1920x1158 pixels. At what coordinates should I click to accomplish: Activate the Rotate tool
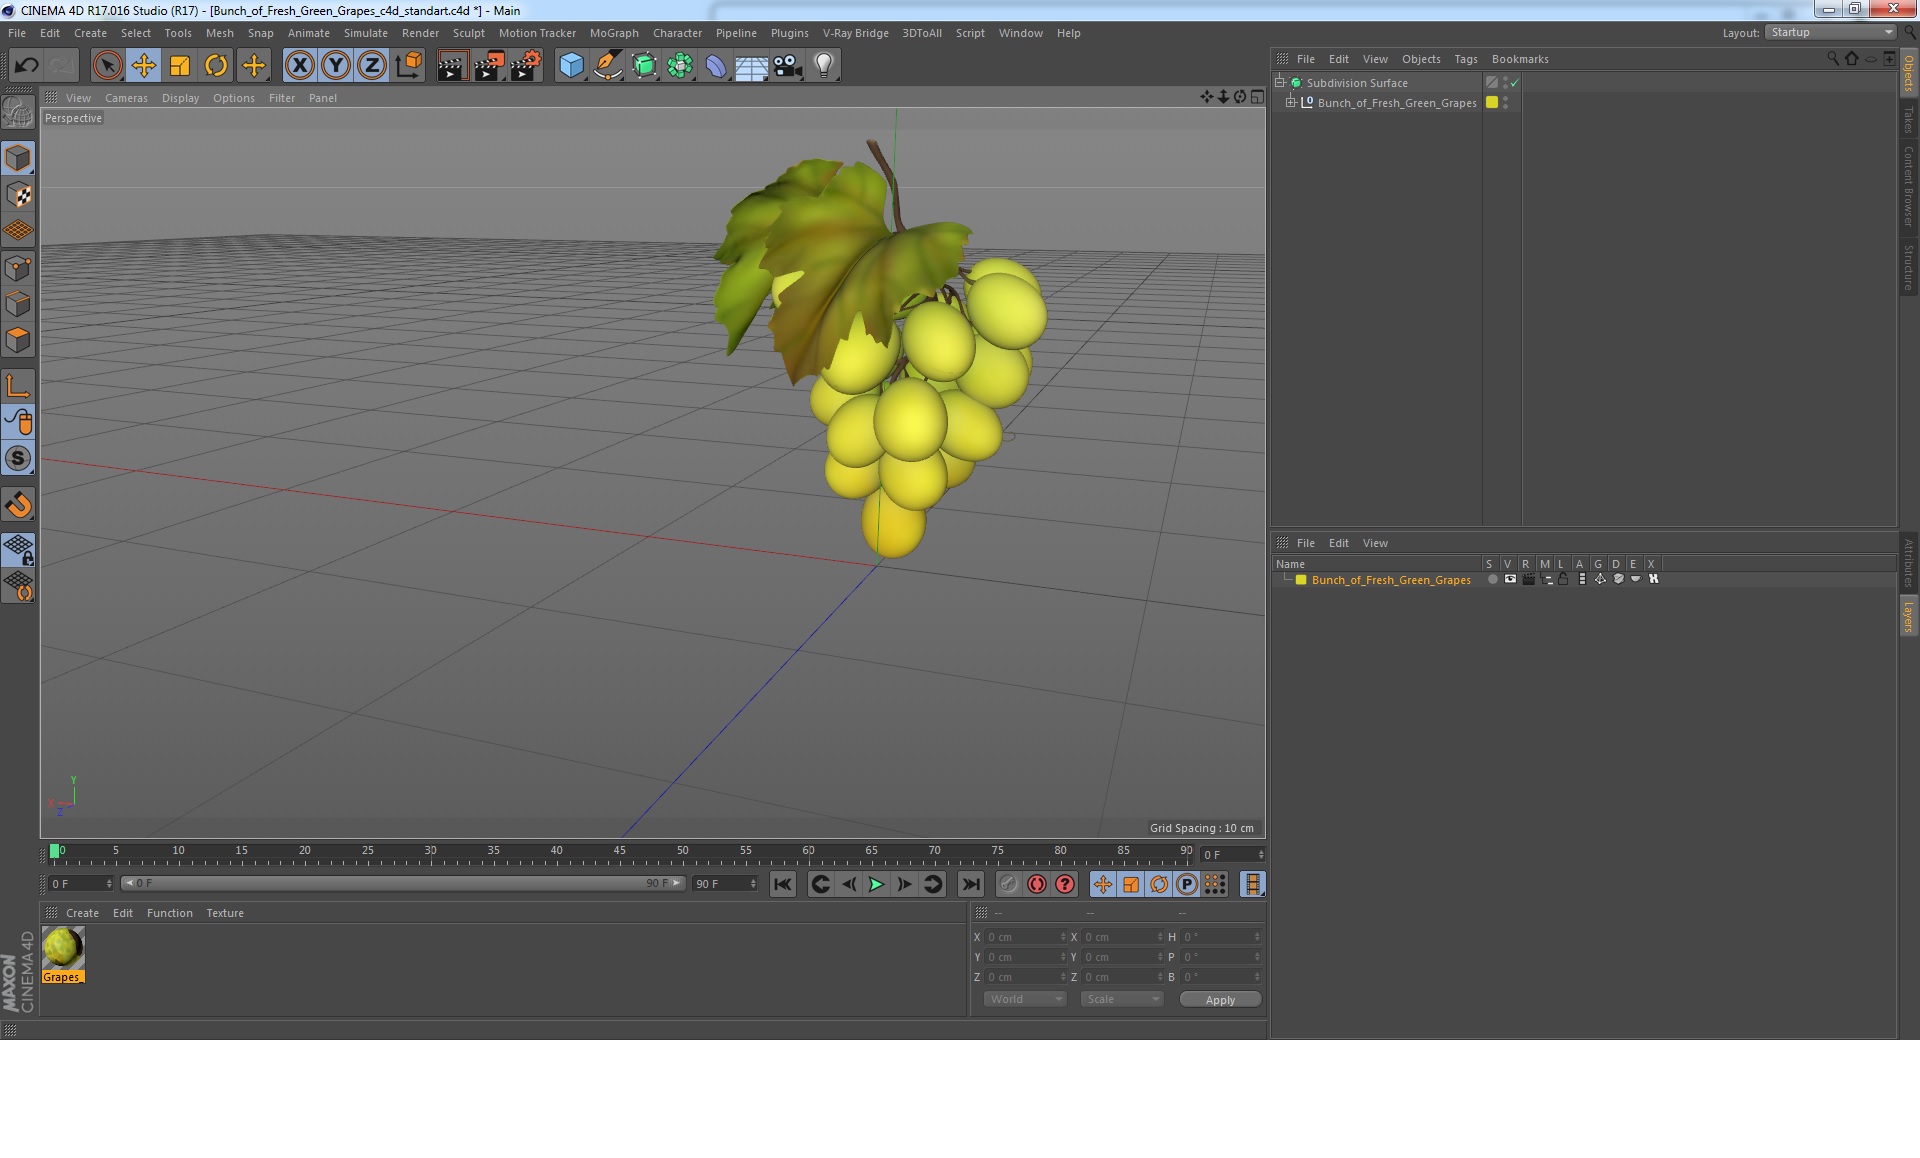tap(216, 66)
